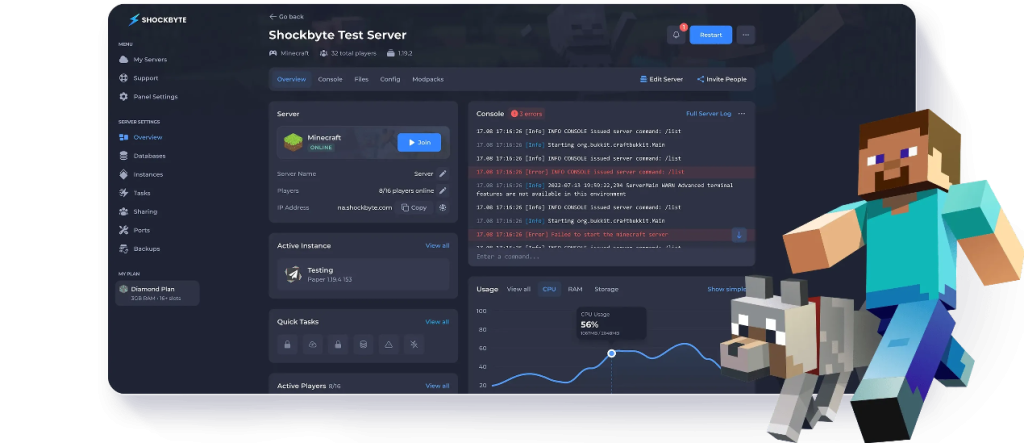This screenshot has height=443, width=1024.
Task: Select the Storage usage tab
Action: tap(606, 289)
